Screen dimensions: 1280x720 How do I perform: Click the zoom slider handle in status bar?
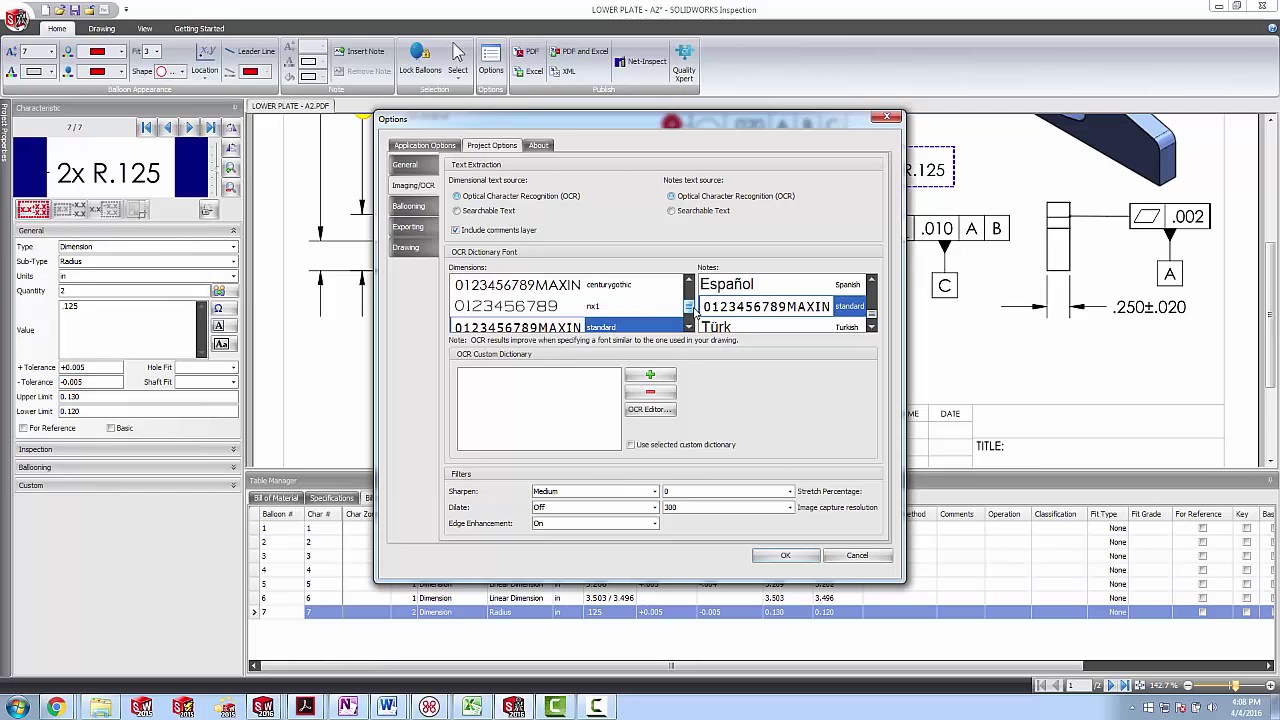click(1235, 685)
